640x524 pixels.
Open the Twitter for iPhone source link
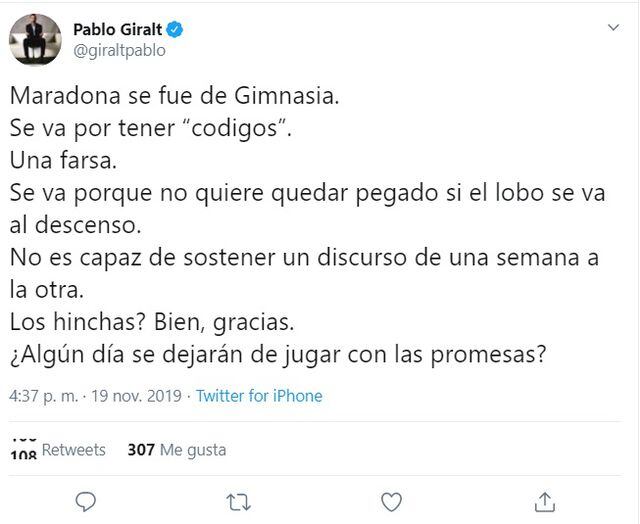coord(259,396)
